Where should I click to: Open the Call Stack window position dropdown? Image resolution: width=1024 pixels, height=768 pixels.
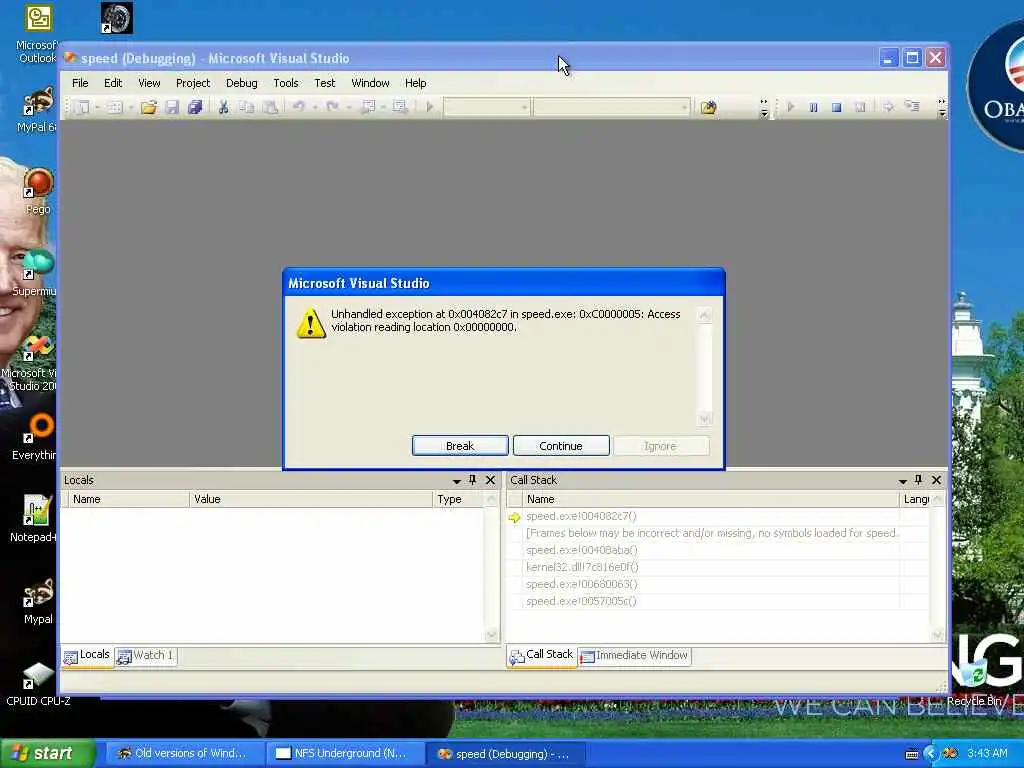pyautogui.click(x=903, y=481)
